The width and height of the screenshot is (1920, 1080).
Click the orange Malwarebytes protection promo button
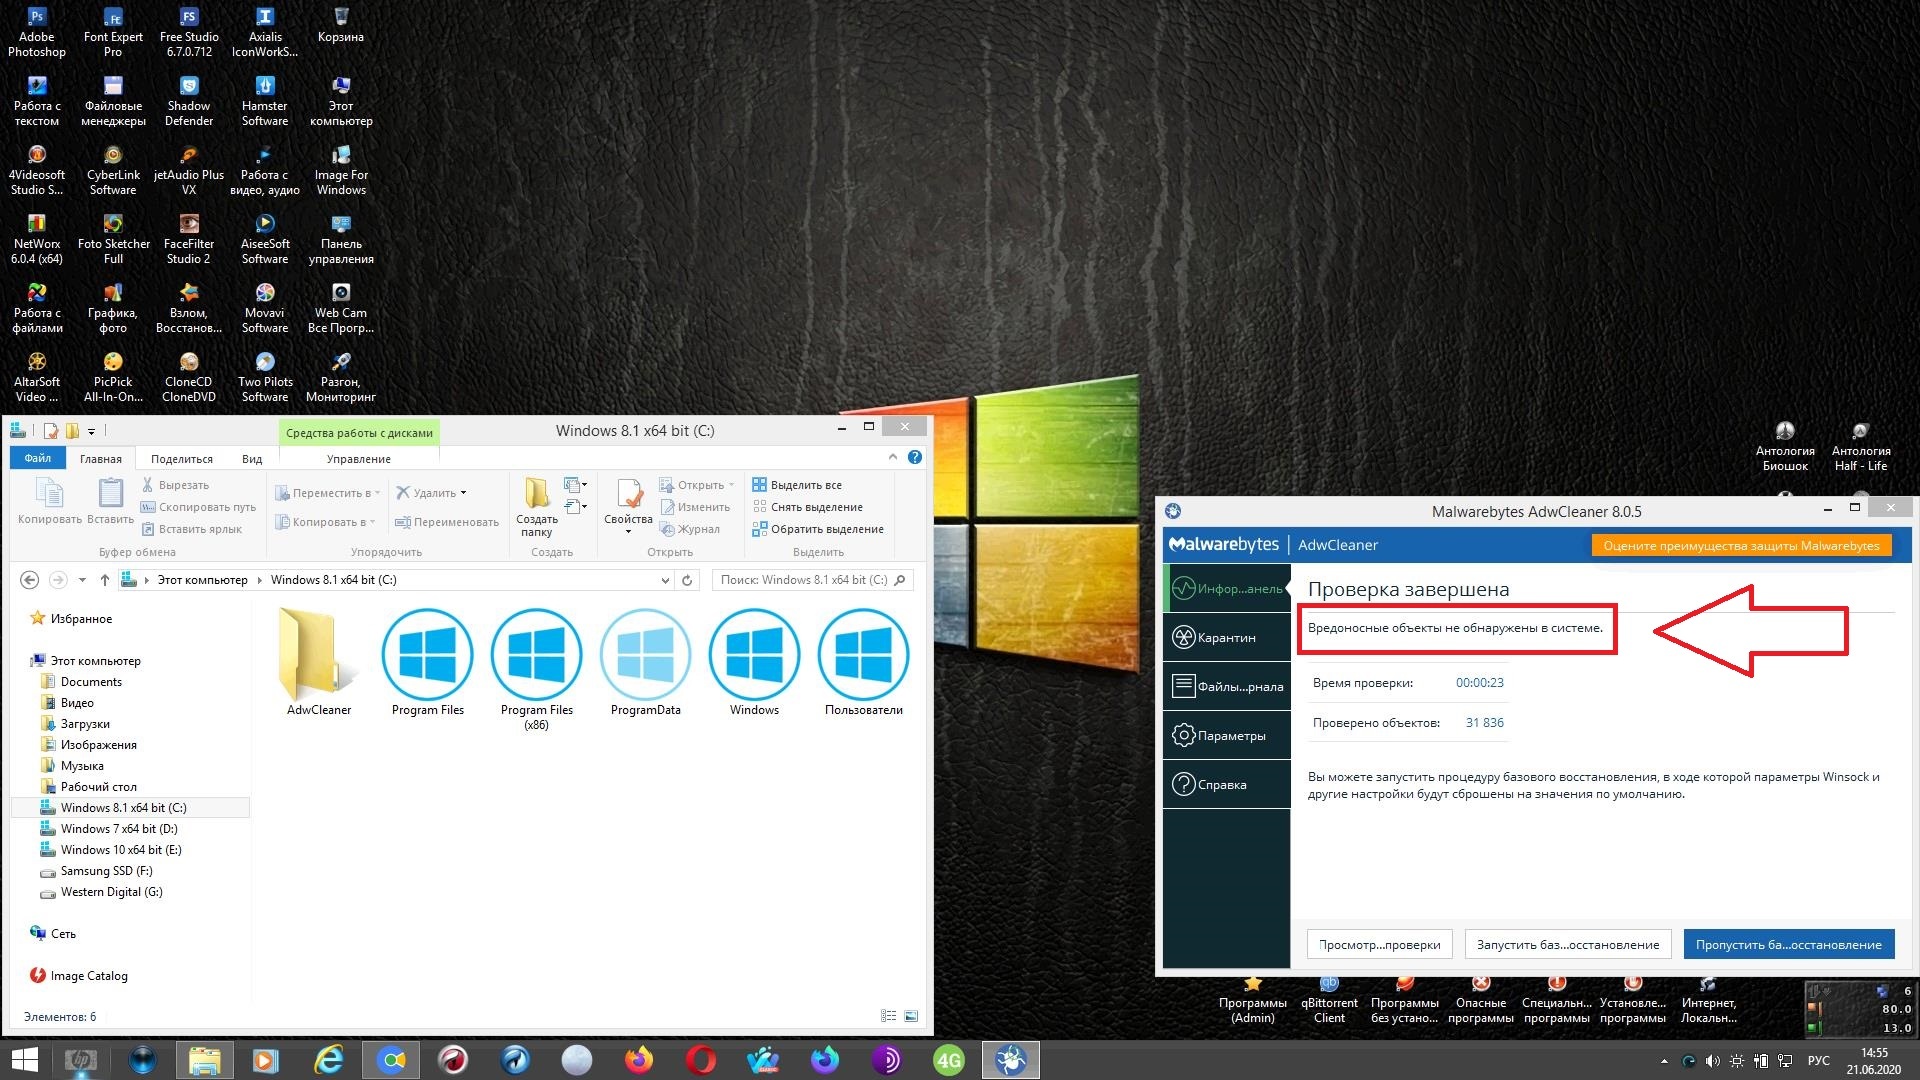[1741, 545]
